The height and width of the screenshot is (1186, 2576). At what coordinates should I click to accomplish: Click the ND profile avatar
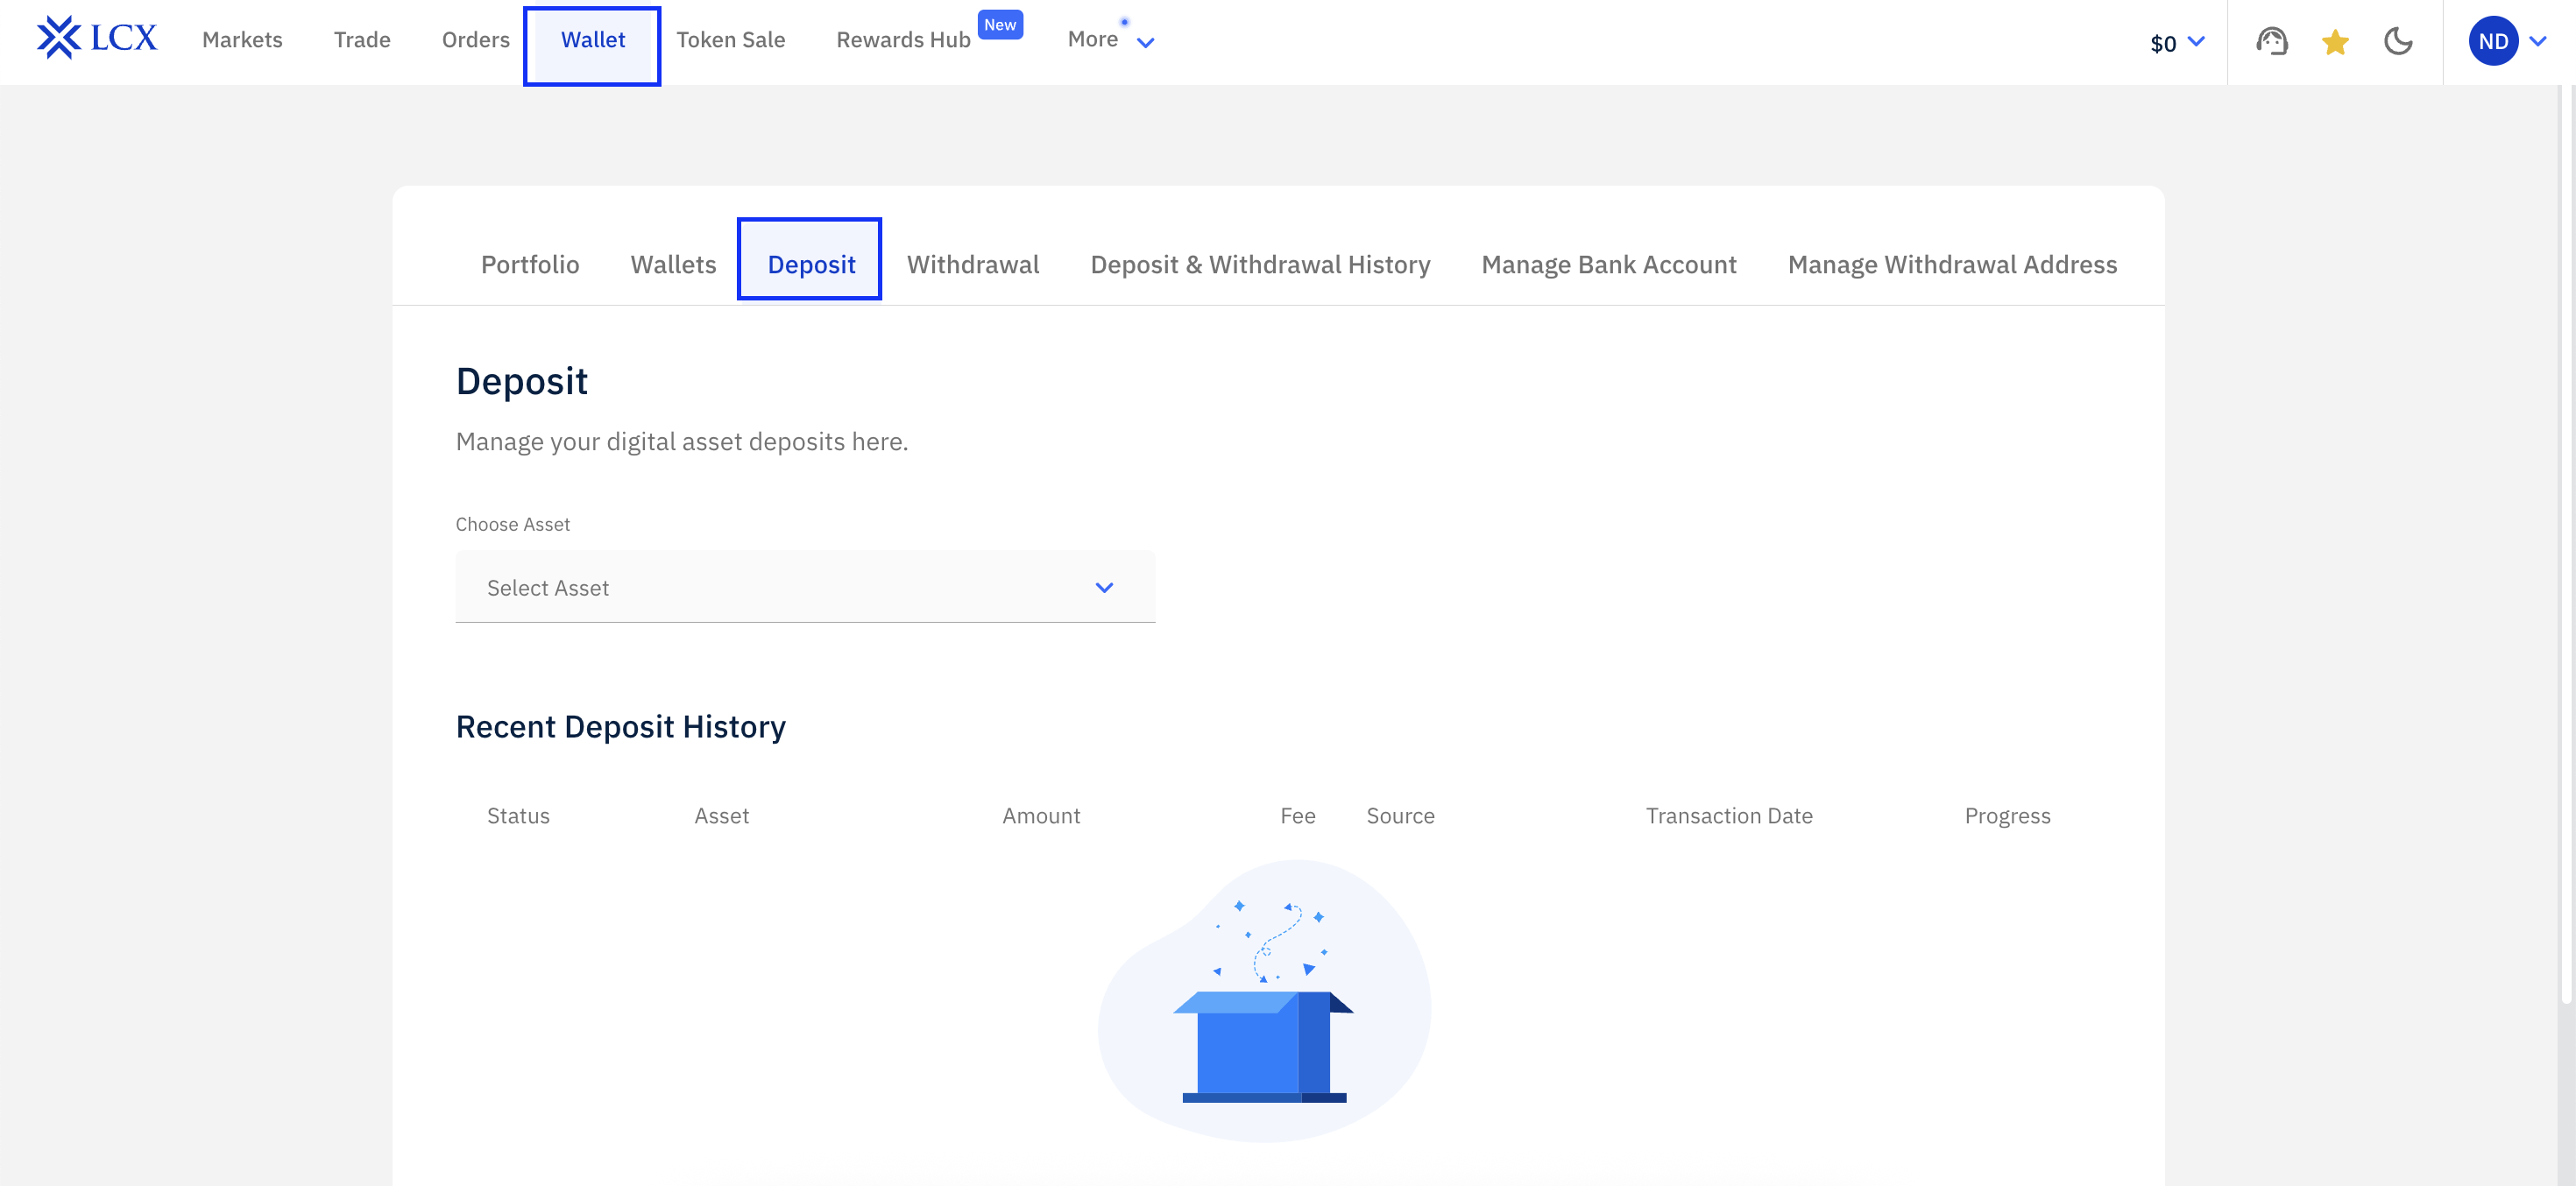pyautogui.click(x=2492, y=41)
